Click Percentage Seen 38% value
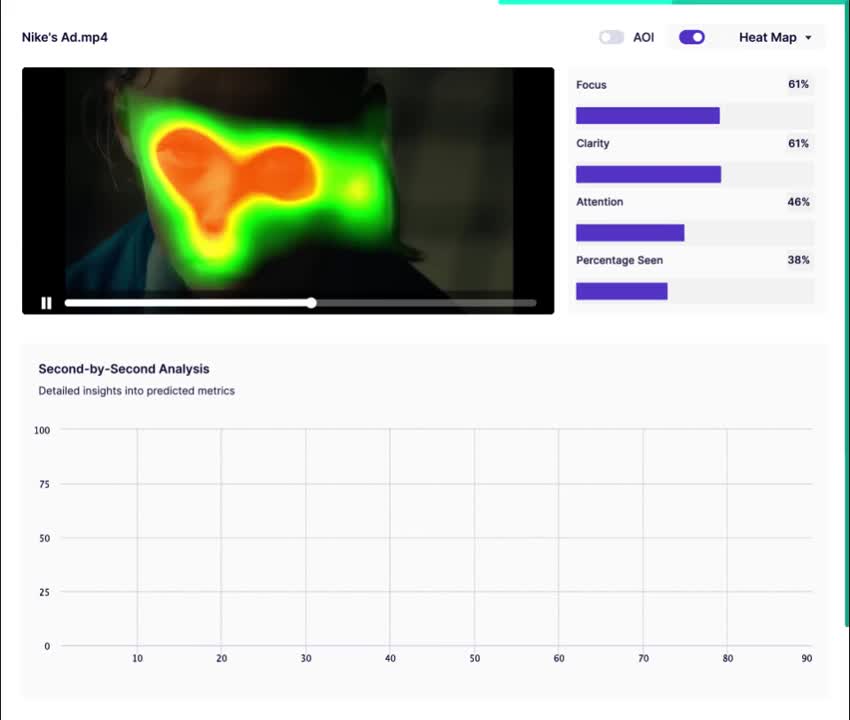The image size is (850, 720). click(x=798, y=260)
